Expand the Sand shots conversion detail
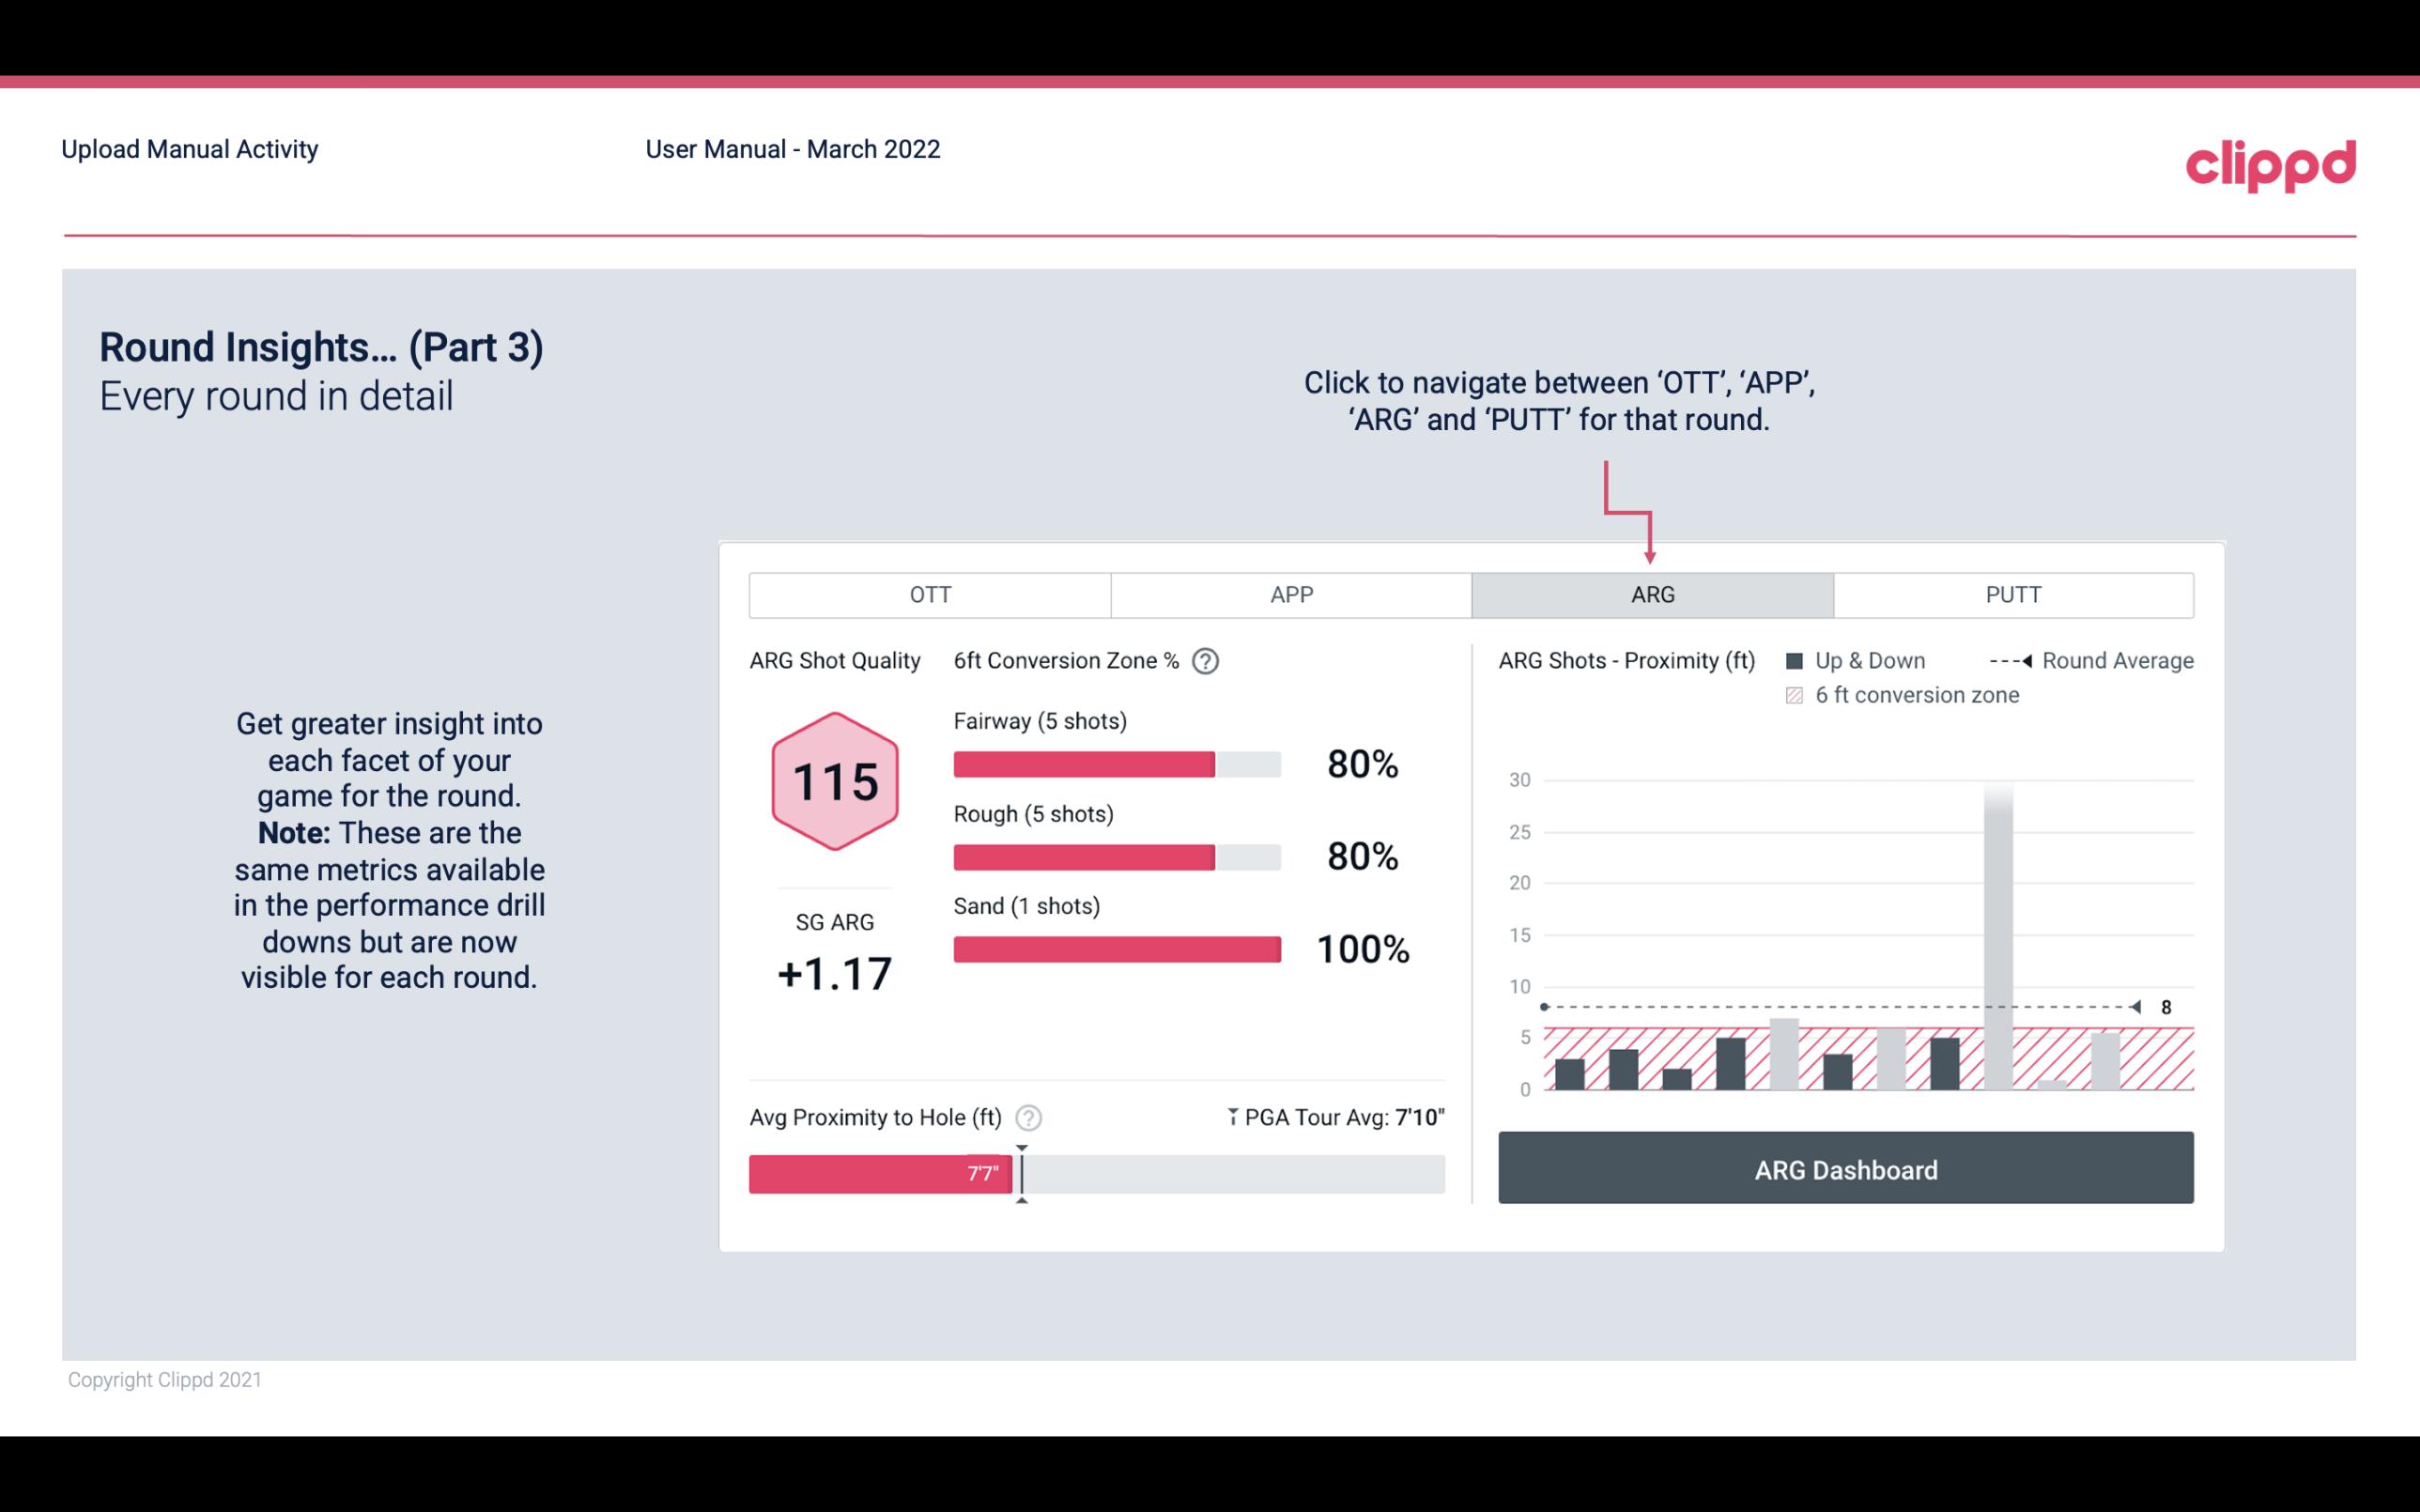The width and height of the screenshot is (2420, 1512). click(1115, 948)
